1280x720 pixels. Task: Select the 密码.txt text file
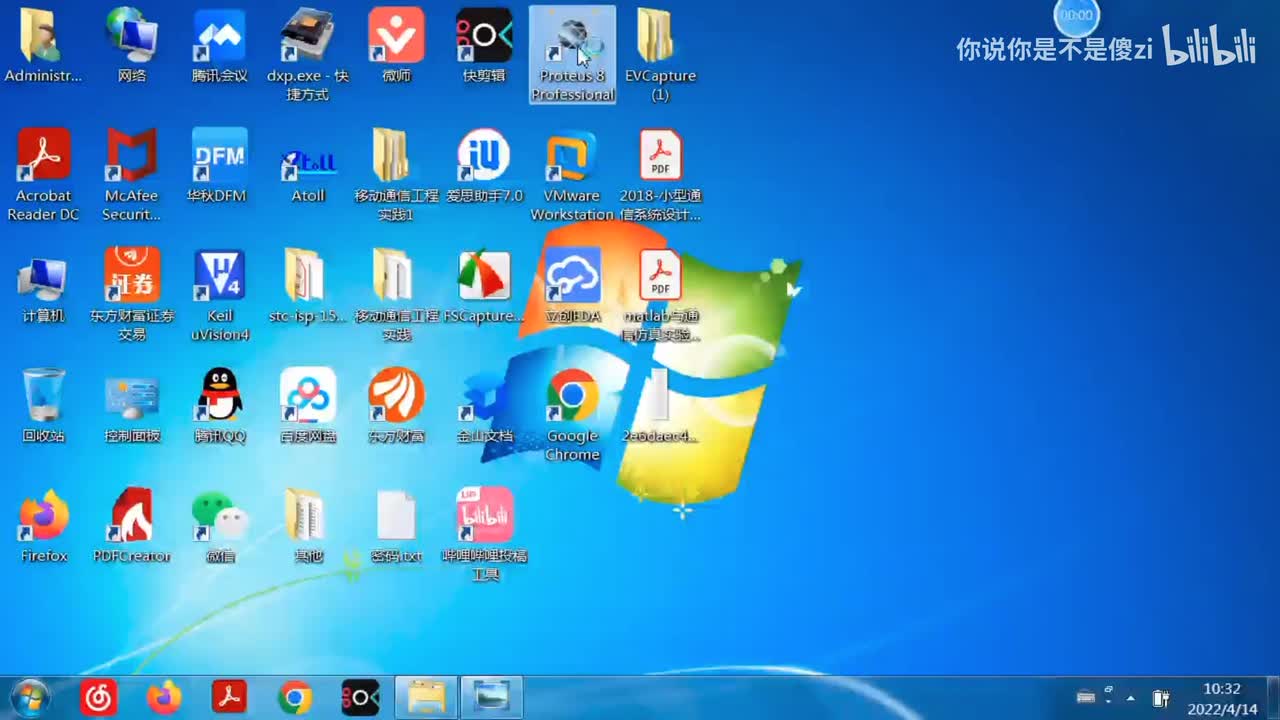(x=396, y=526)
